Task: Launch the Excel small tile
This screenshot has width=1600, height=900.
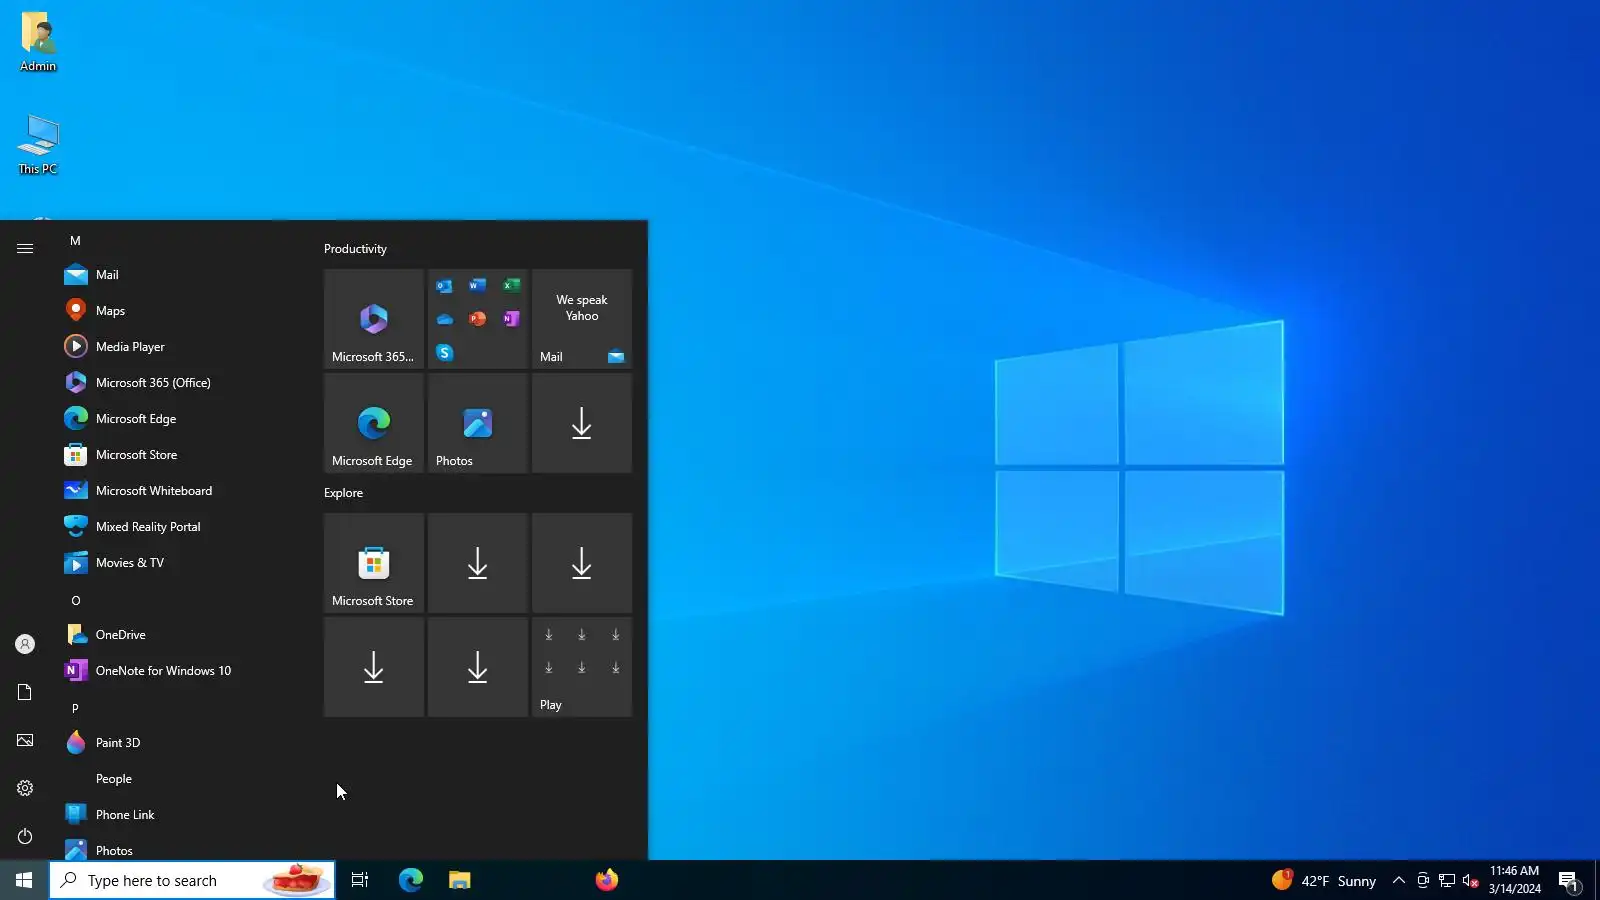Action: [x=511, y=286]
